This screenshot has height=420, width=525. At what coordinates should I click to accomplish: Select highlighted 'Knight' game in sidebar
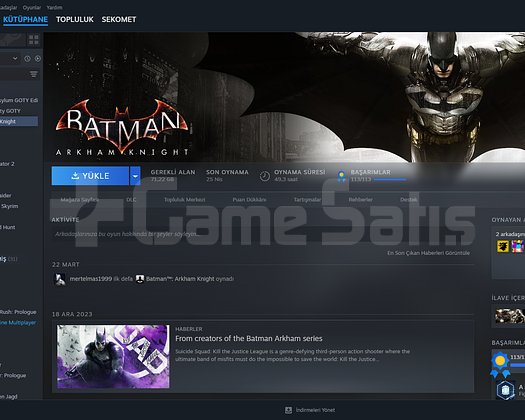(x=19, y=121)
